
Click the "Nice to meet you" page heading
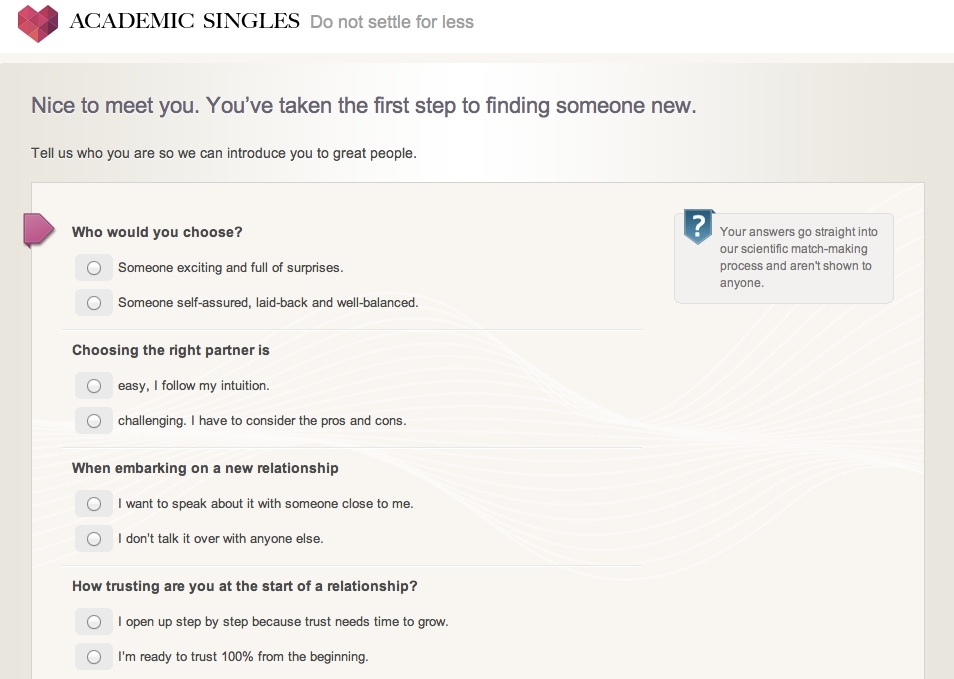(x=364, y=106)
